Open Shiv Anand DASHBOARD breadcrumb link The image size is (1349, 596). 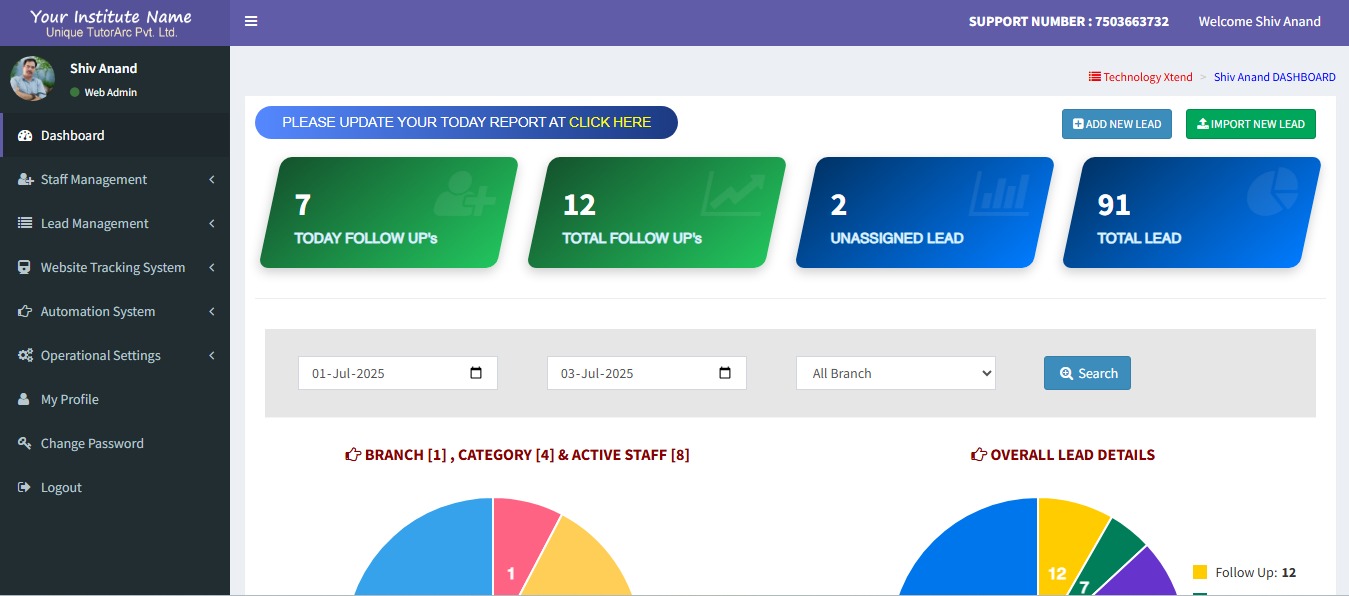[1275, 77]
